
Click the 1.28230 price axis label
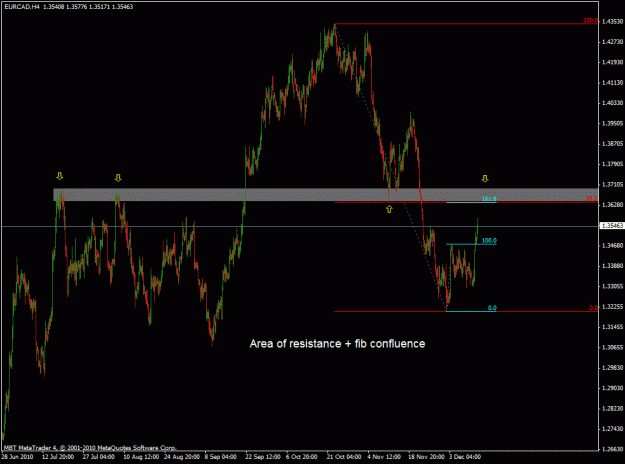(x=612, y=408)
